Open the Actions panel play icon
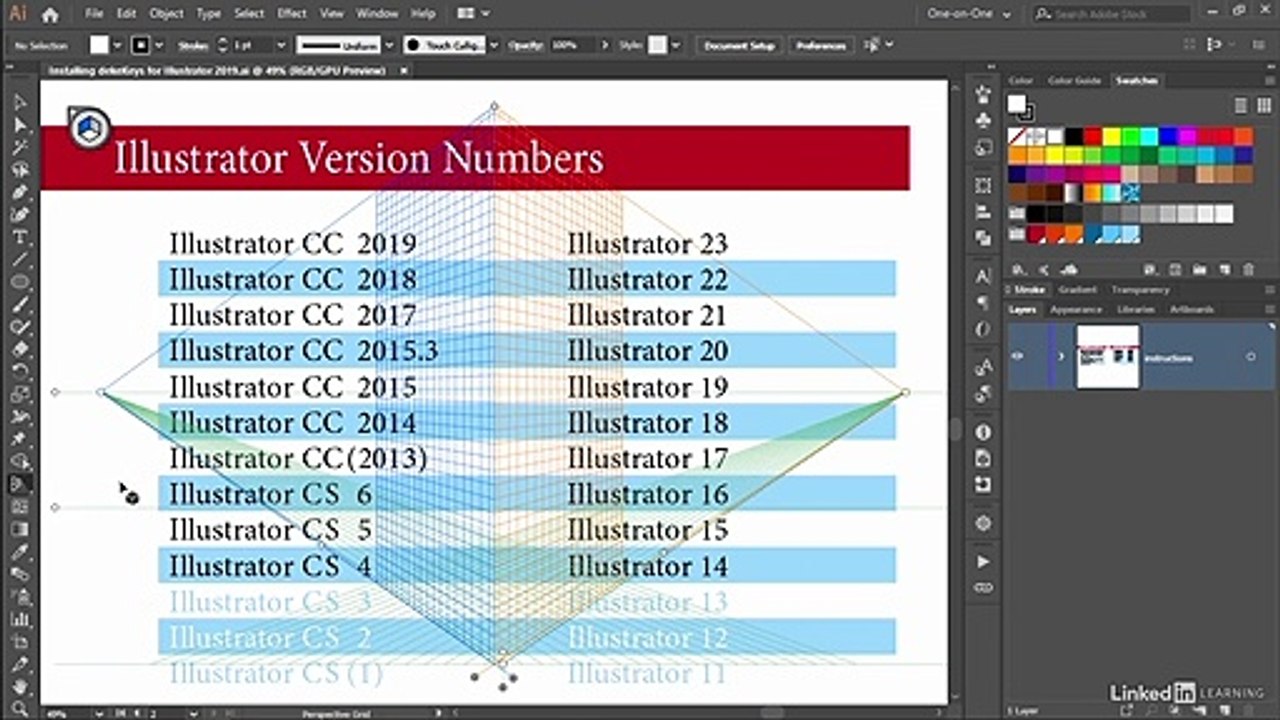The image size is (1280, 720). point(983,562)
